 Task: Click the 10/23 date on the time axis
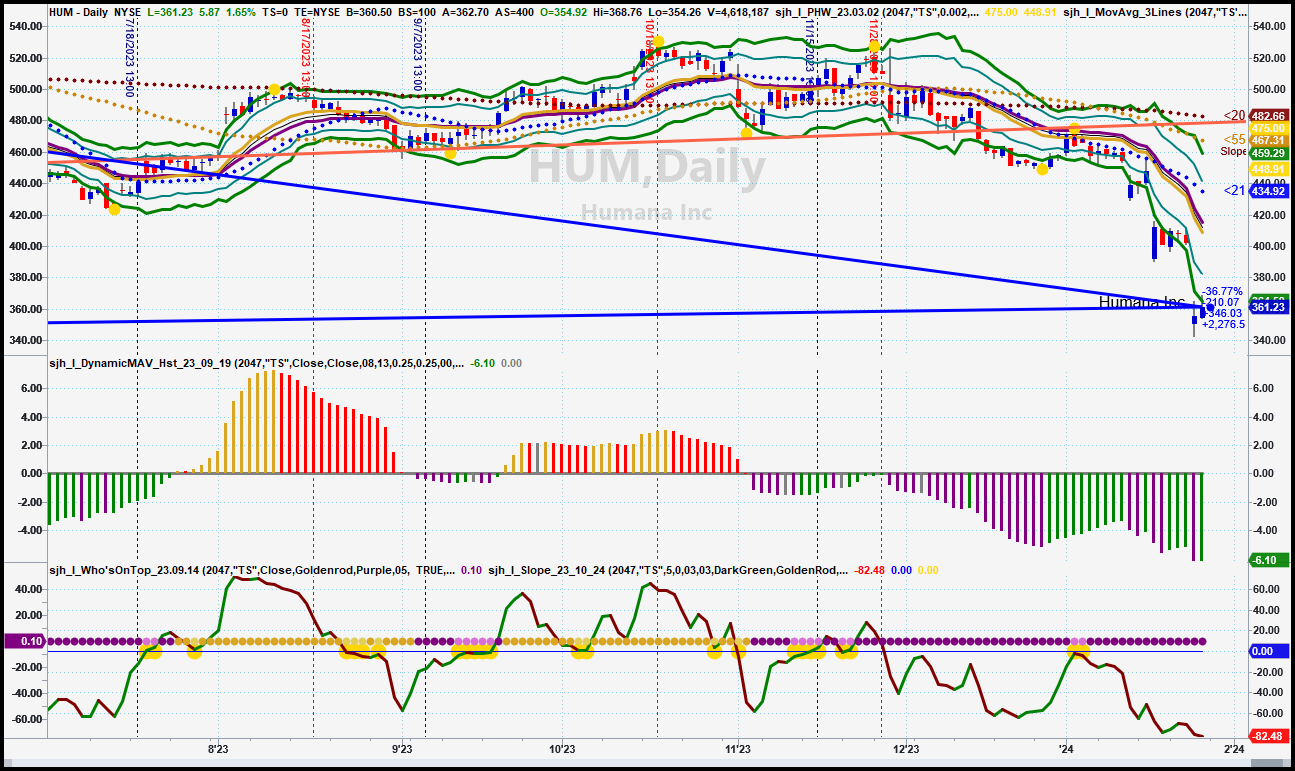point(562,748)
